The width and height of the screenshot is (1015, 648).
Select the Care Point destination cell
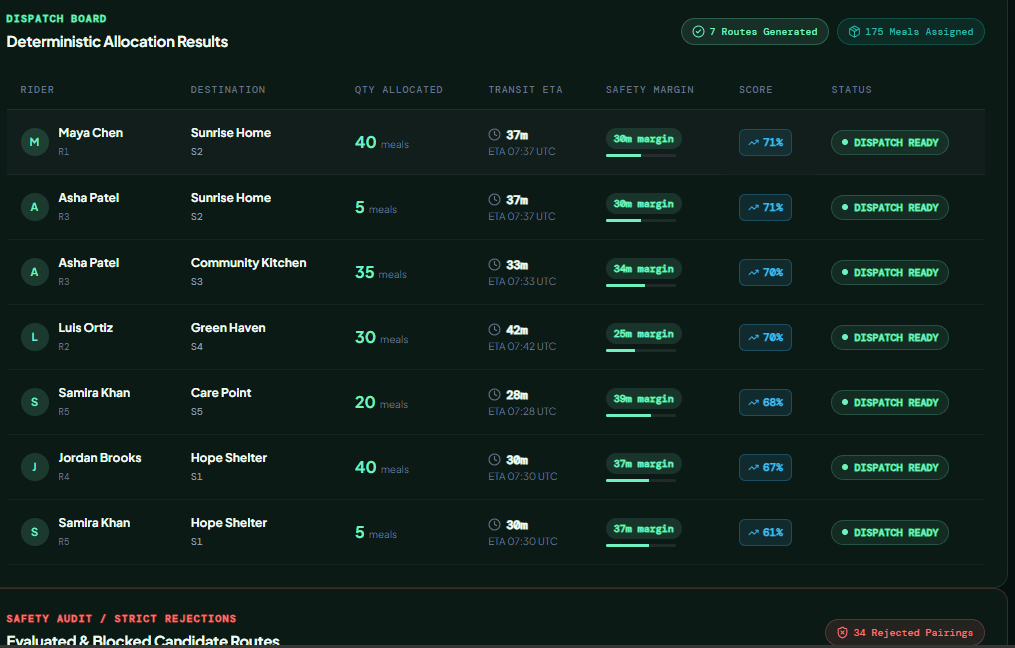(x=221, y=401)
